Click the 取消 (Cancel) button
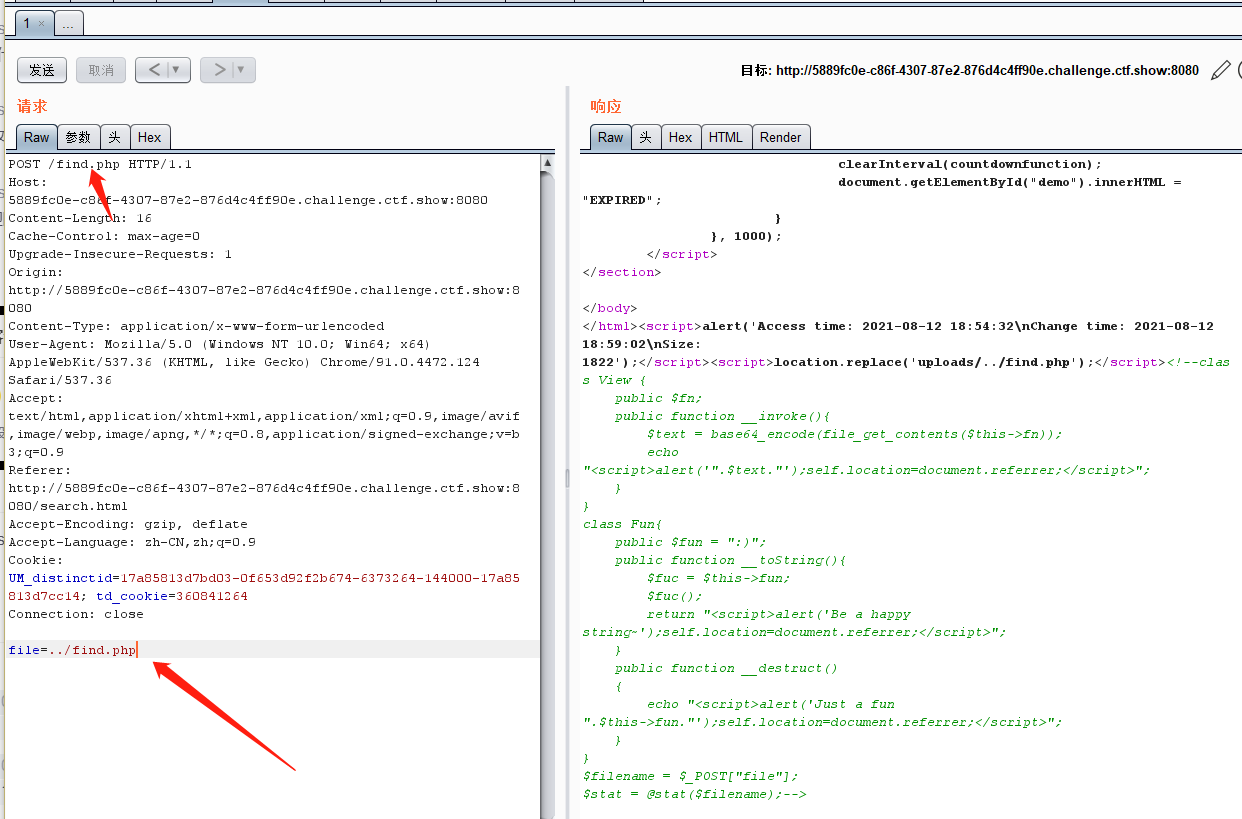Viewport: 1242px width, 819px height. [101, 70]
